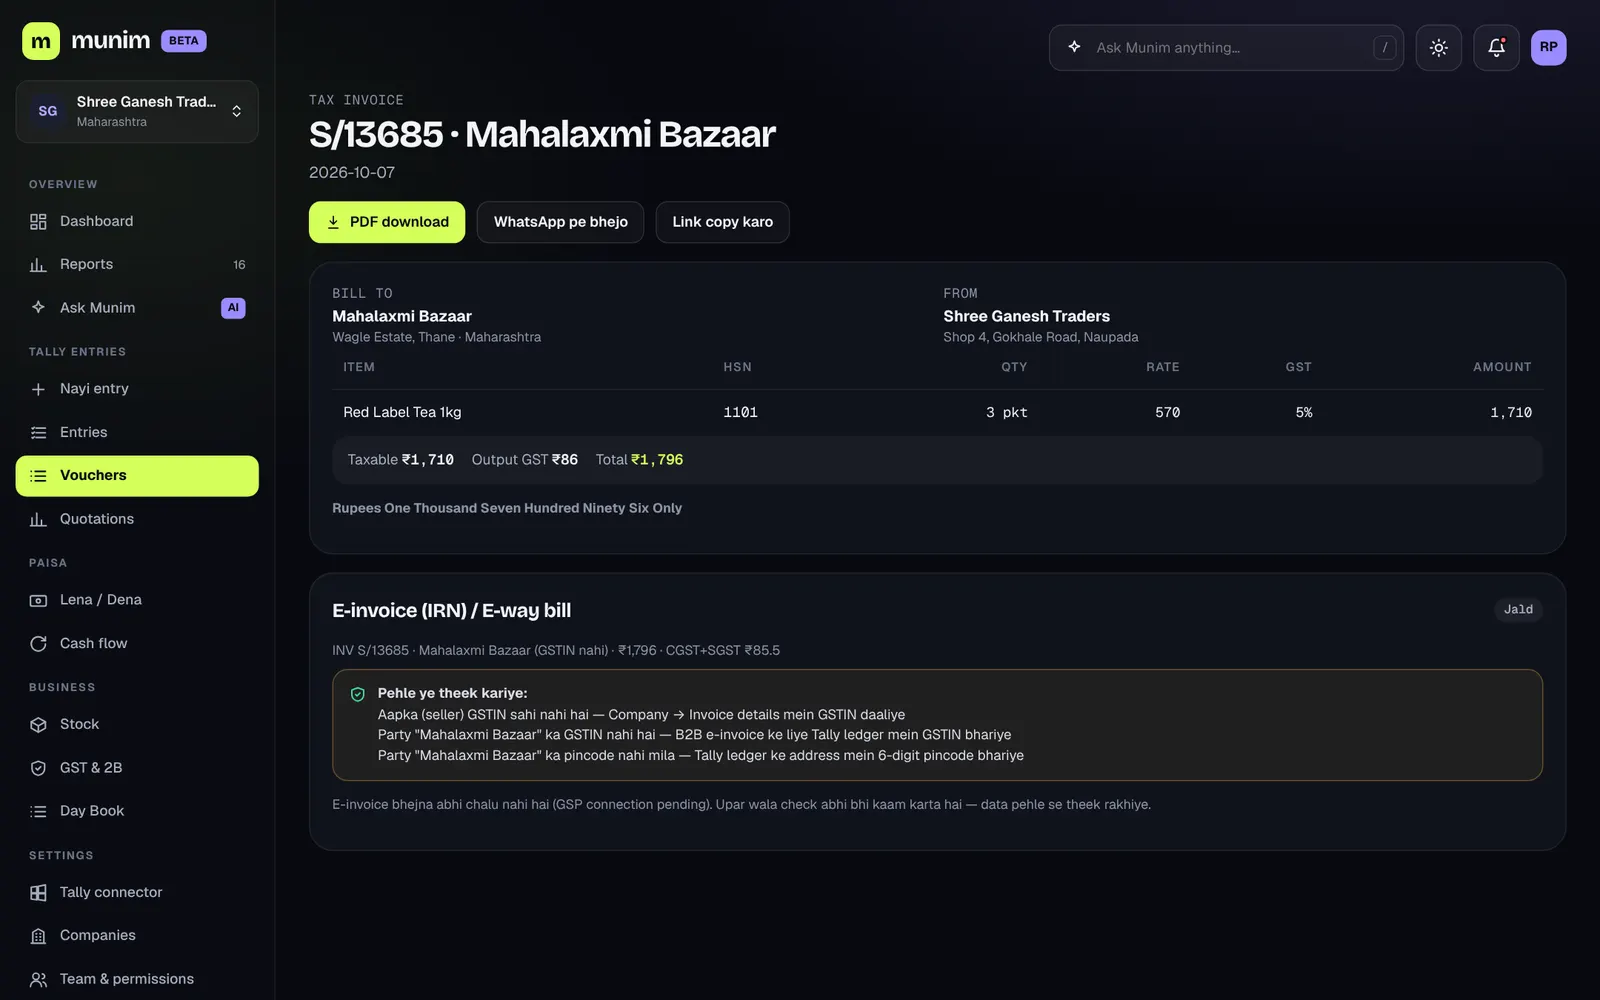Screen dimensions: 1600x1000
Task: Go to Ask Munim AI page
Action: pos(137,308)
